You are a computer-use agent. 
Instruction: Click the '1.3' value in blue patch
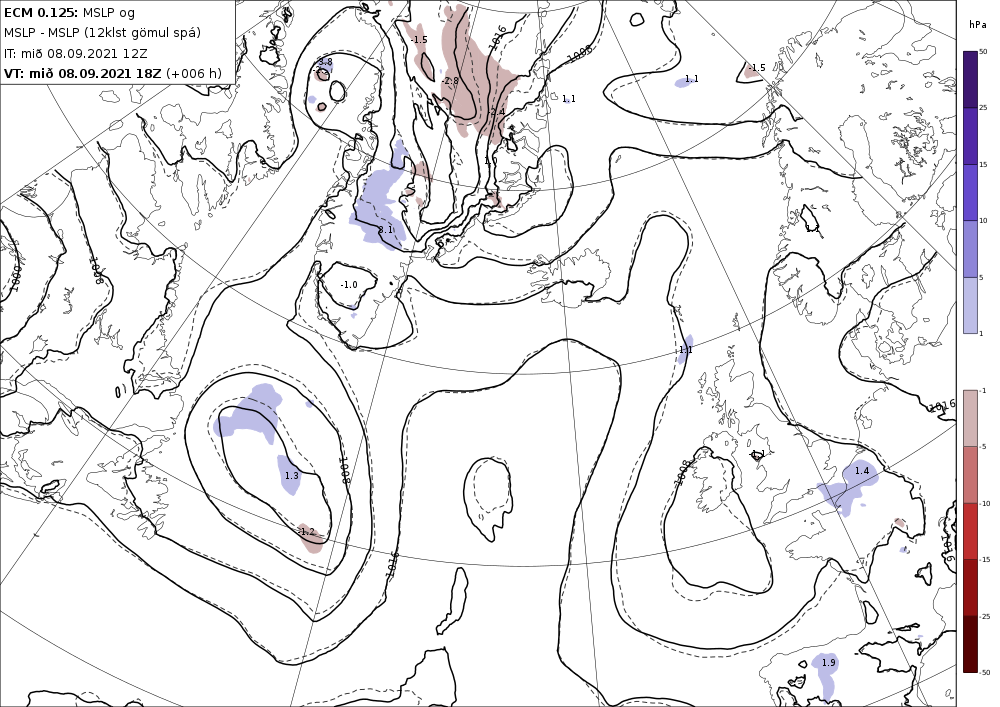[x=291, y=476]
